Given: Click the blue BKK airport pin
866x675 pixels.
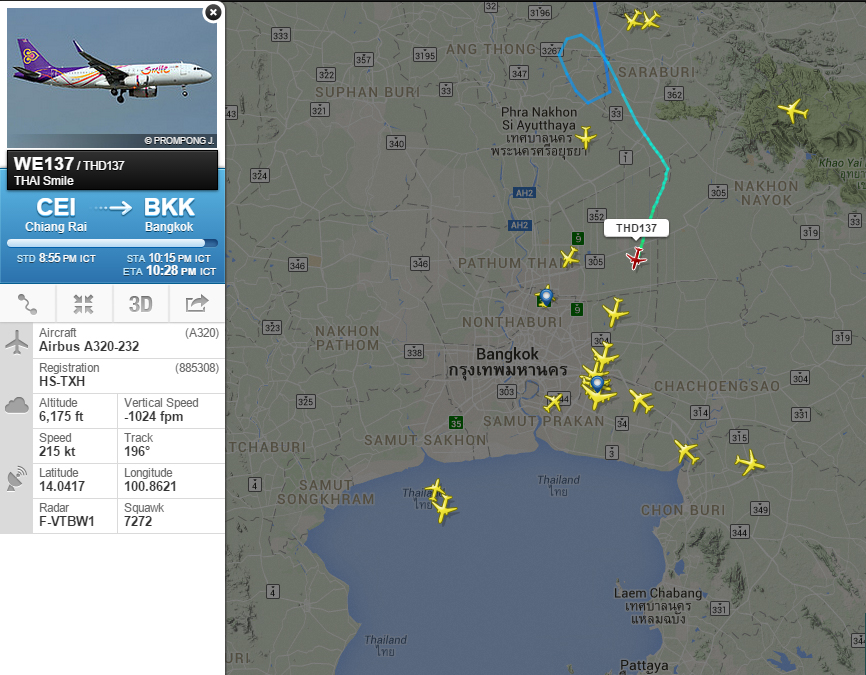Looking at the screenshot, I should [x=597, y=383].
